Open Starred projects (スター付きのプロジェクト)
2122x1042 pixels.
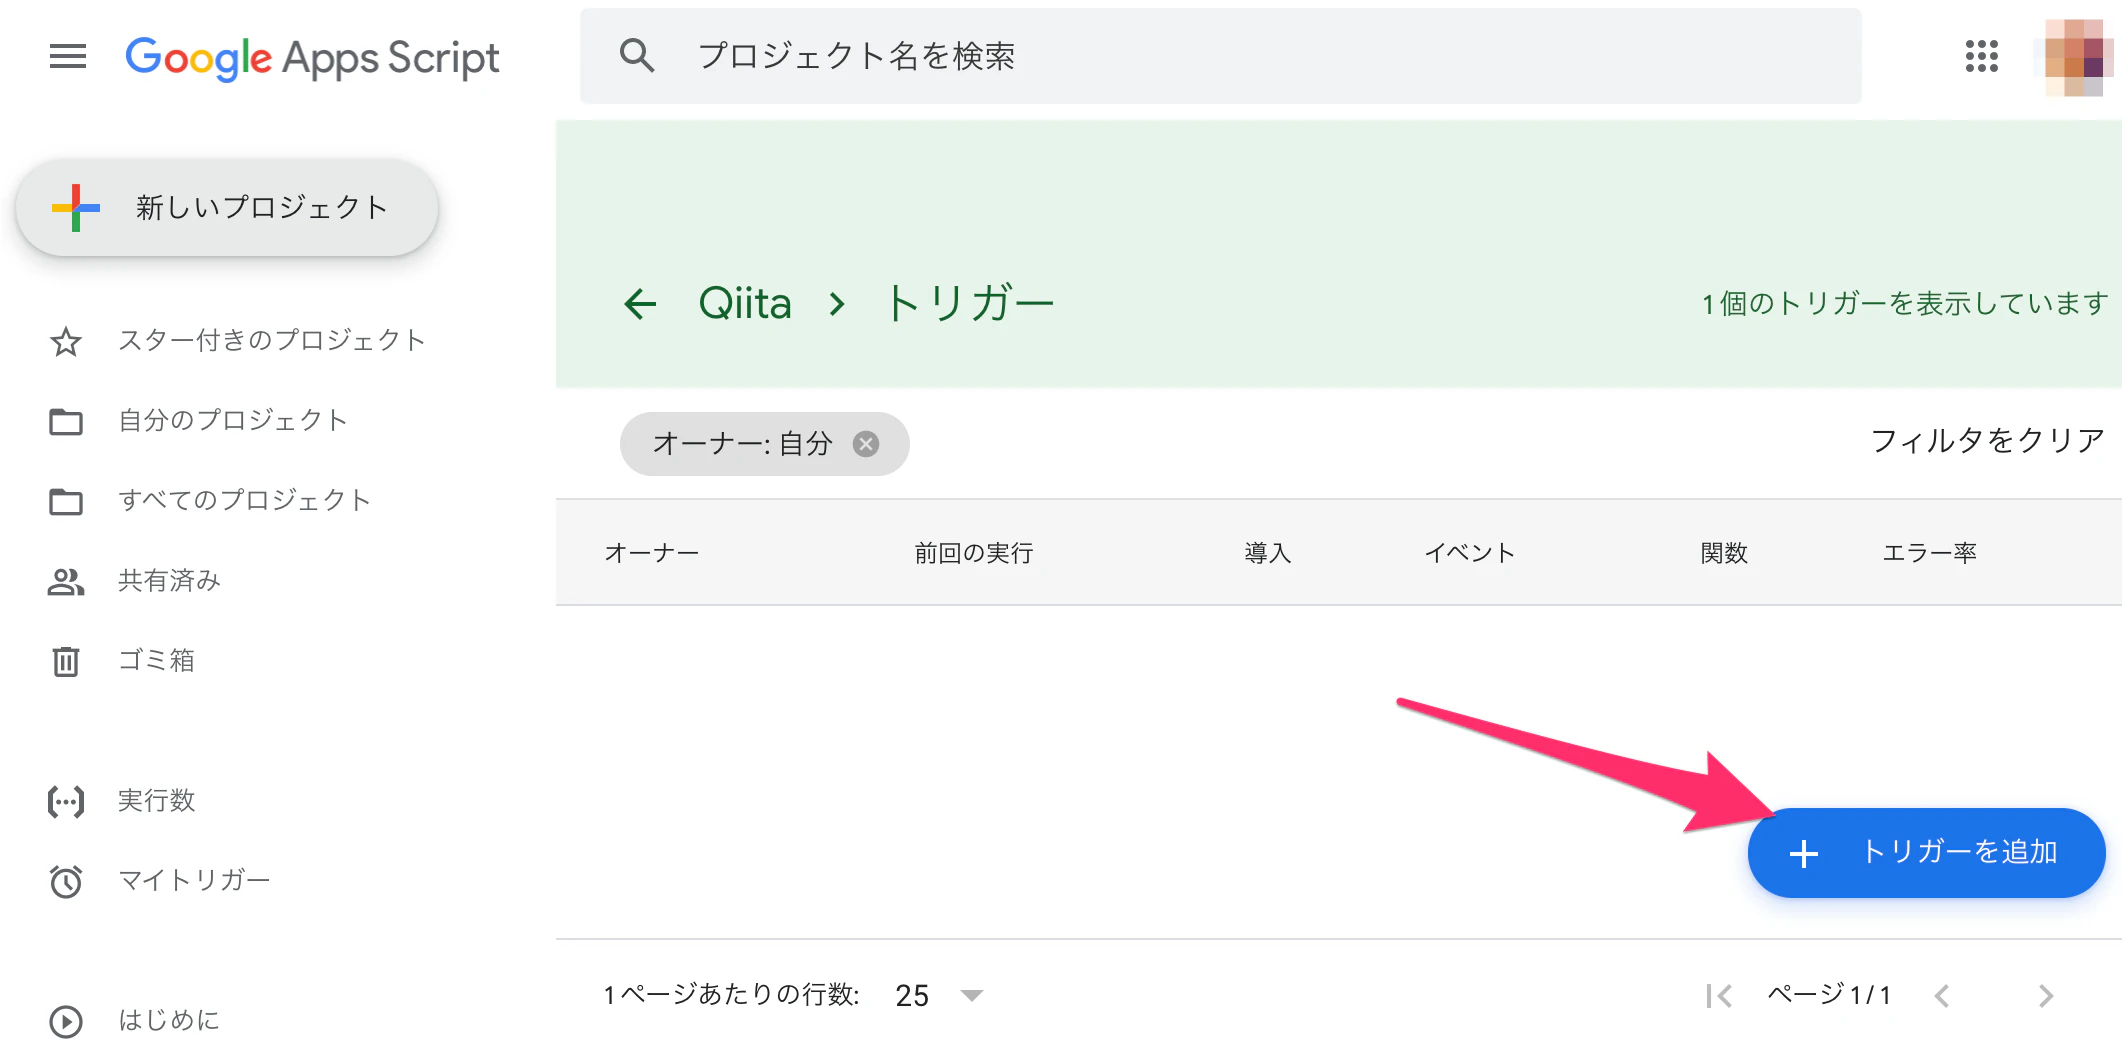tap(236, 341)
